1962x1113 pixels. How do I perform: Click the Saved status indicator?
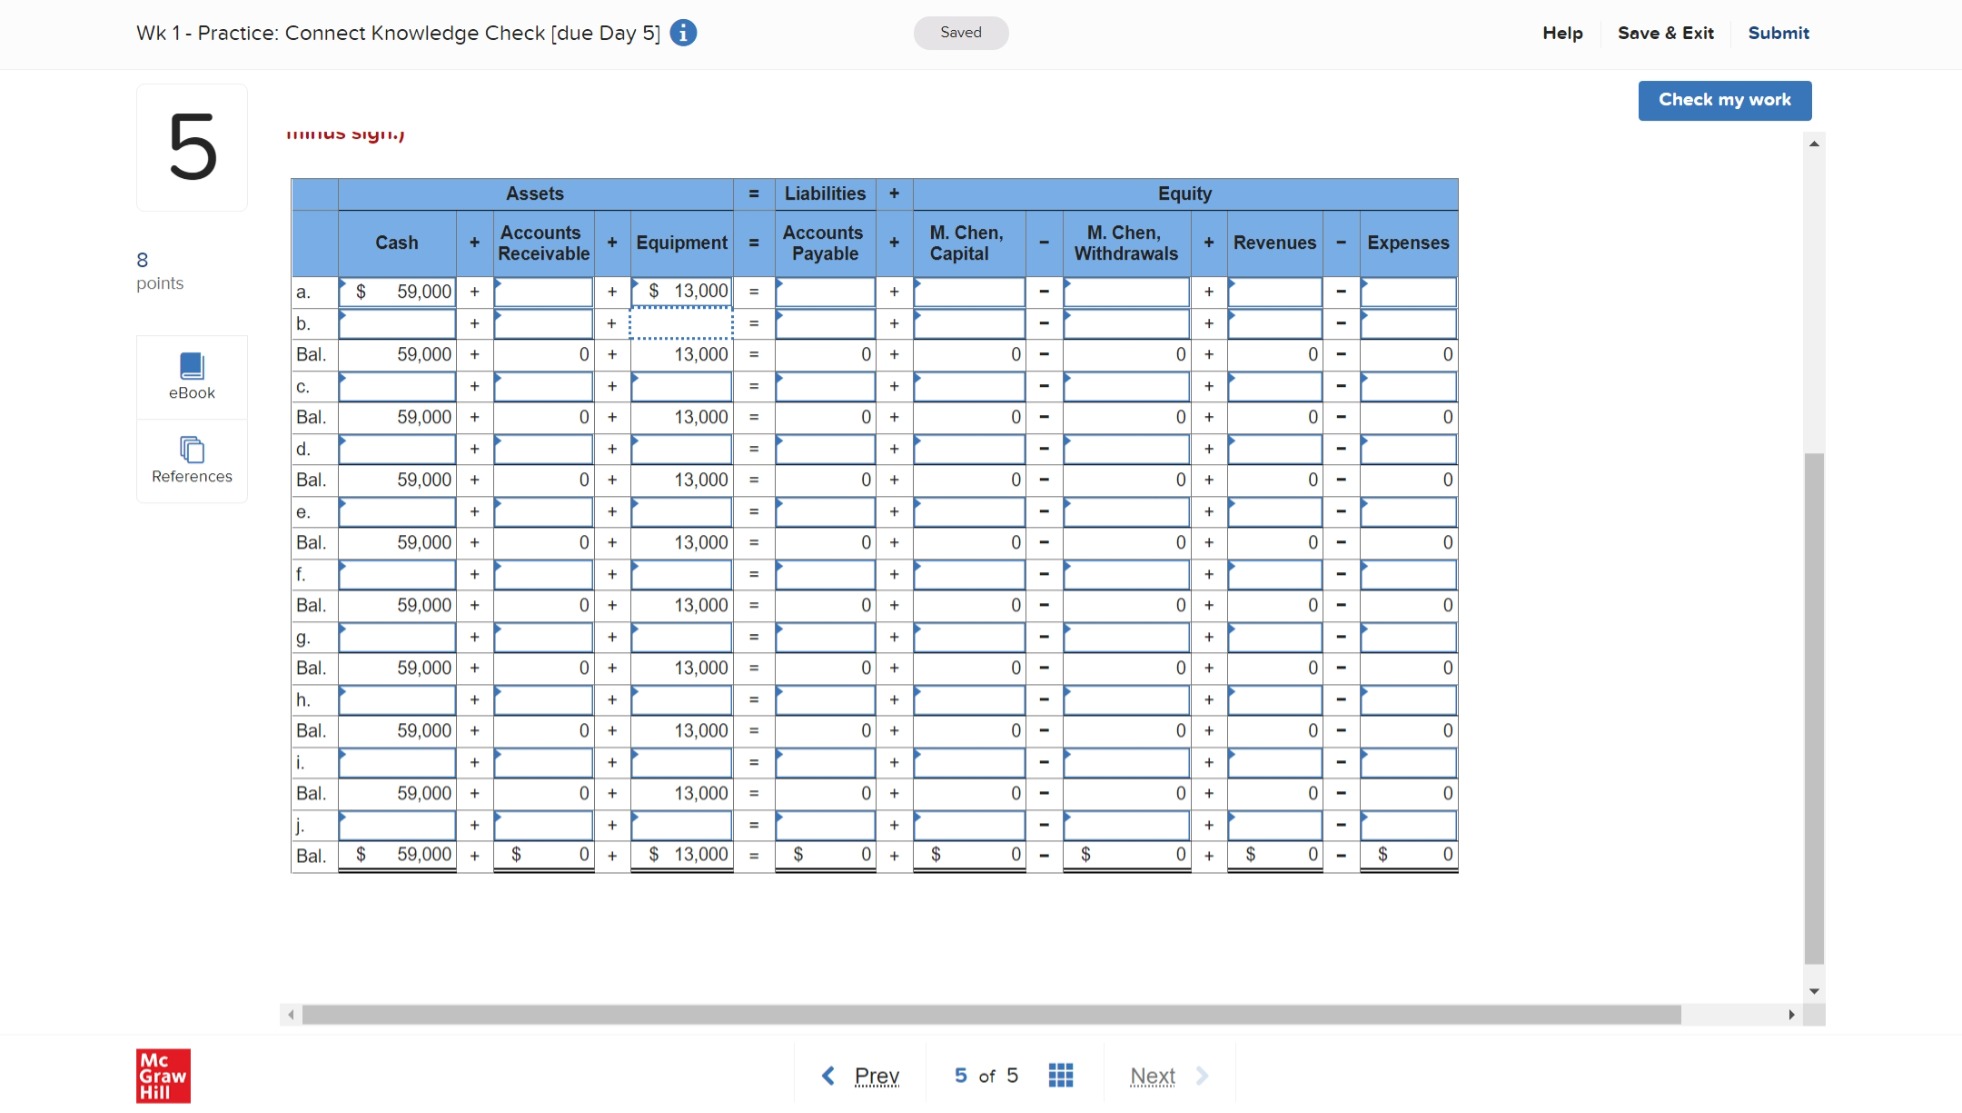[x=959, y=32]
